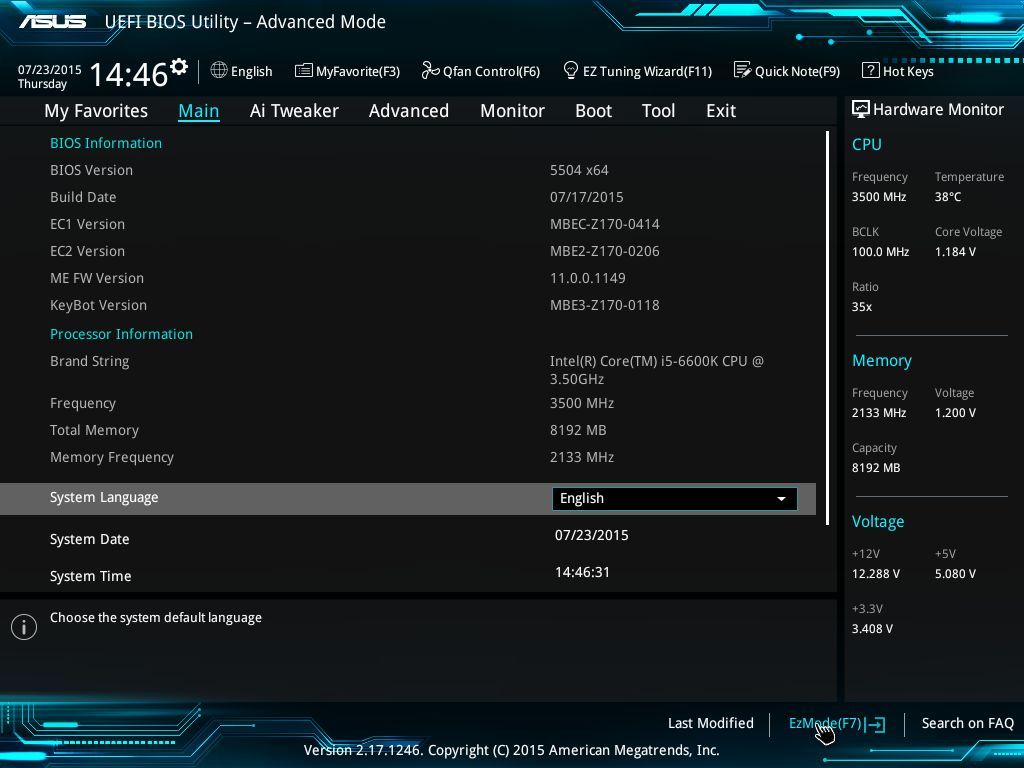Image resolution: width=1024 pixels, height=768 pixels.
Task: Click Last Modified
Action: coord(711,724)
